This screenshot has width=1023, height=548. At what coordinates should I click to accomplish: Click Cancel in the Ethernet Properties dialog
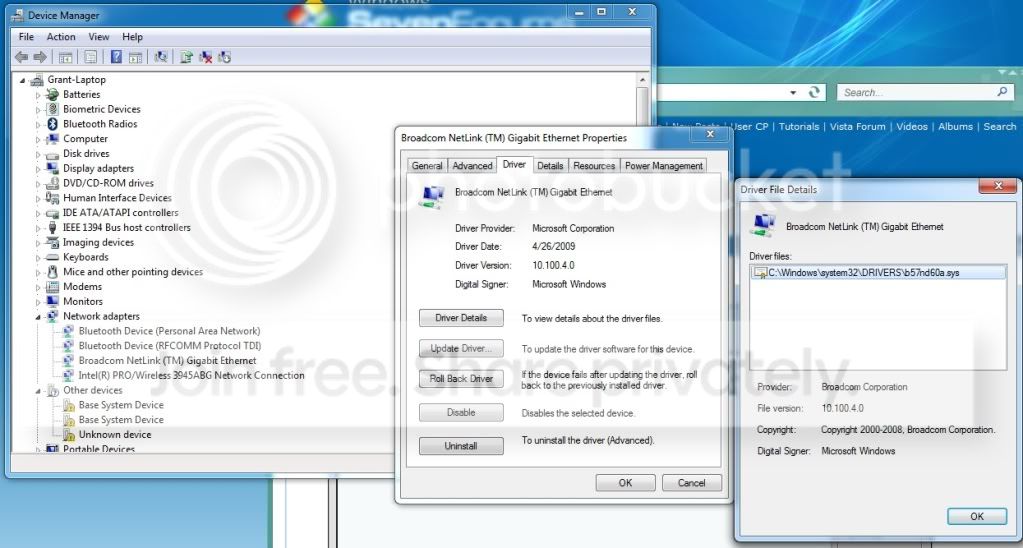[x=692, y=483]
